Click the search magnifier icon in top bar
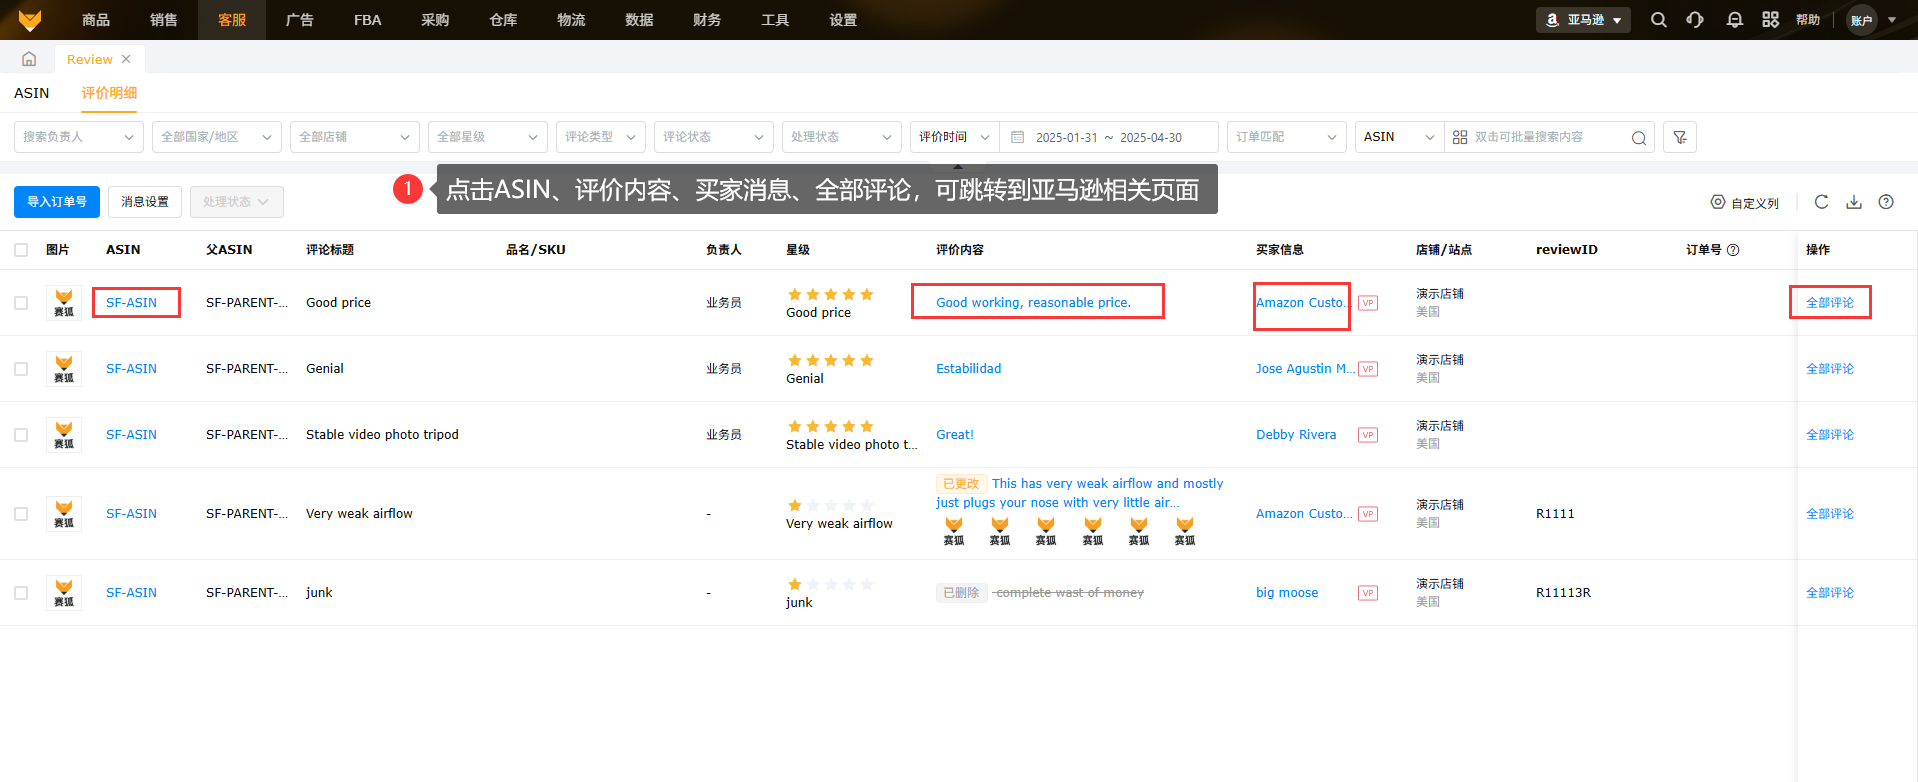1918x782 pixels. pos(1658,20)
